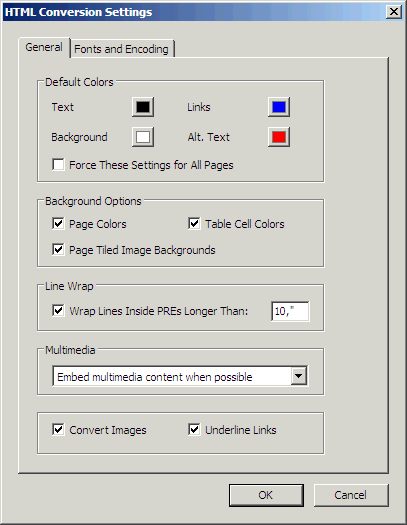Image resolution: width=407 pixels, height=525 pixels.
Task: Click the Page Colors label text
Action: (98, 224)
